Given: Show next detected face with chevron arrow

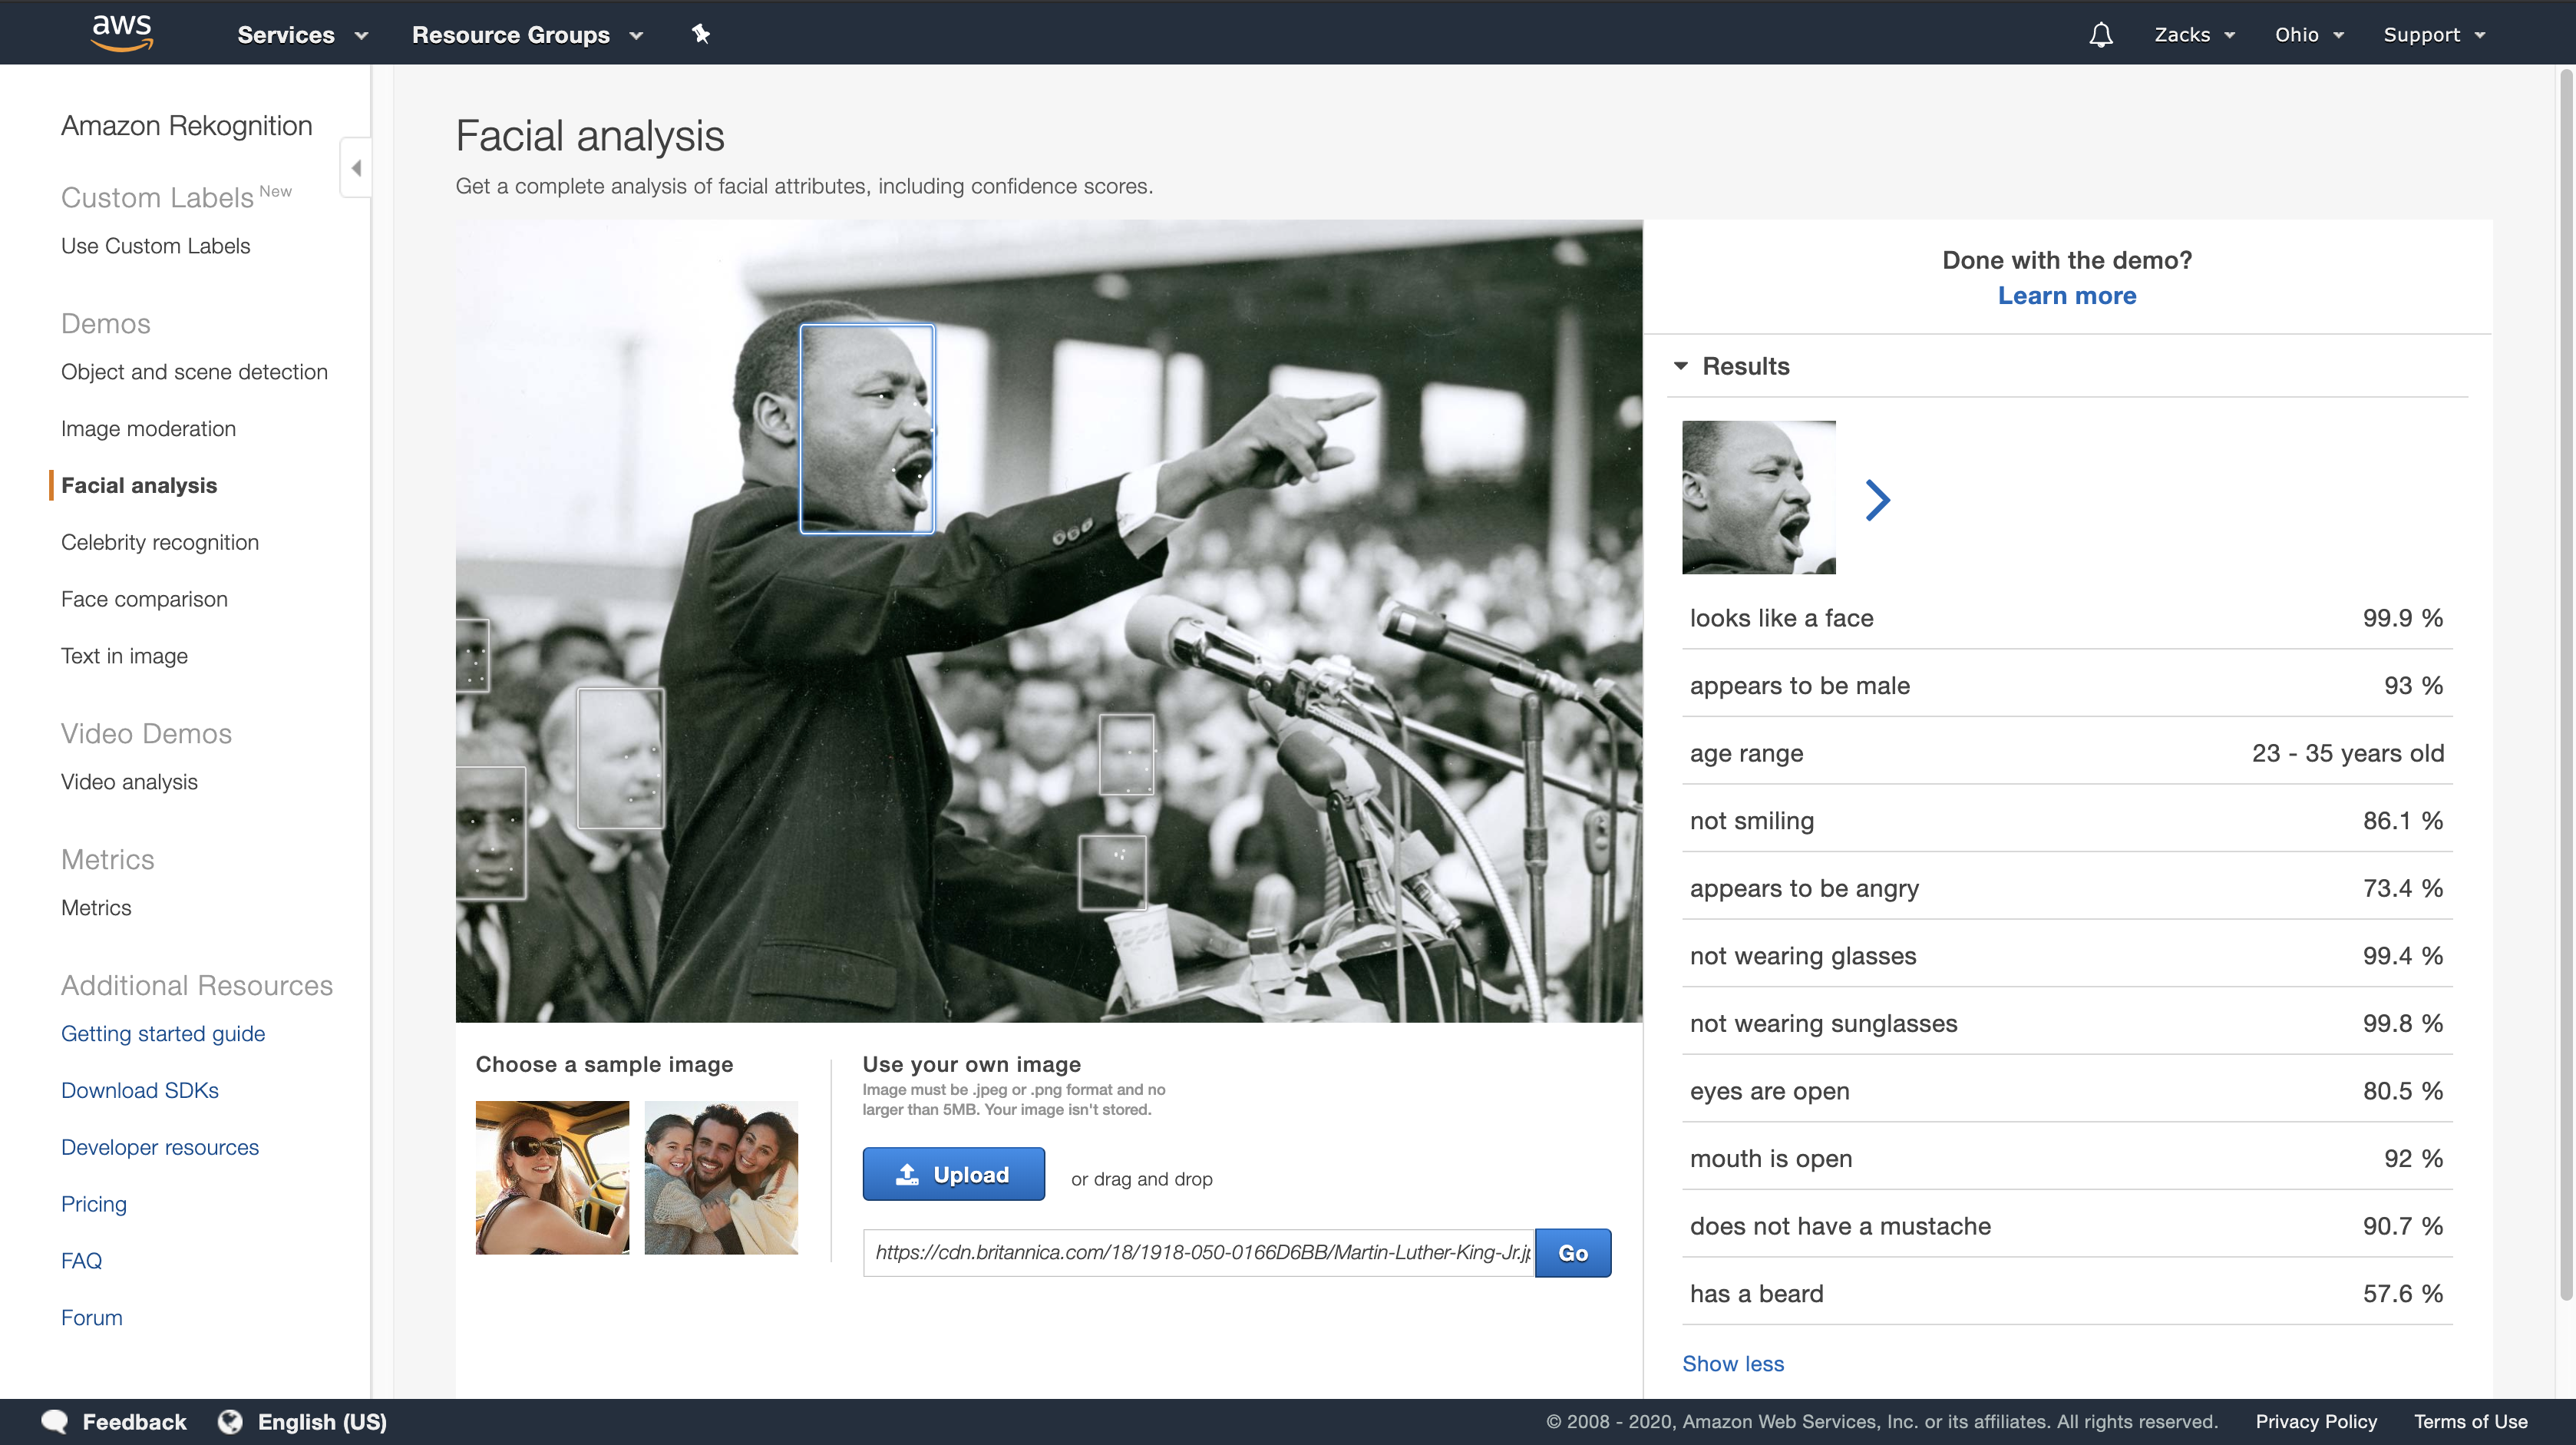Looking at the screenshot, I should [x=1877, y=499].
